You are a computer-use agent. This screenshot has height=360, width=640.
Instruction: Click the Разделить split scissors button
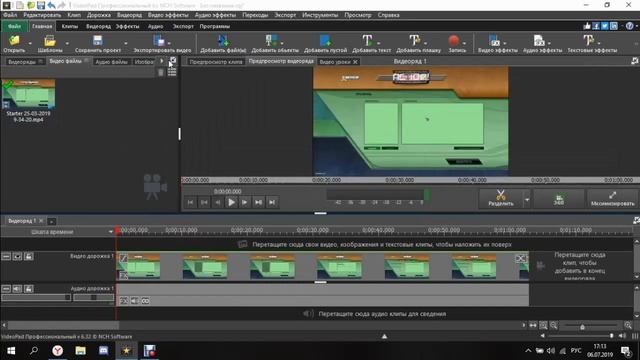tap(501, 199)
